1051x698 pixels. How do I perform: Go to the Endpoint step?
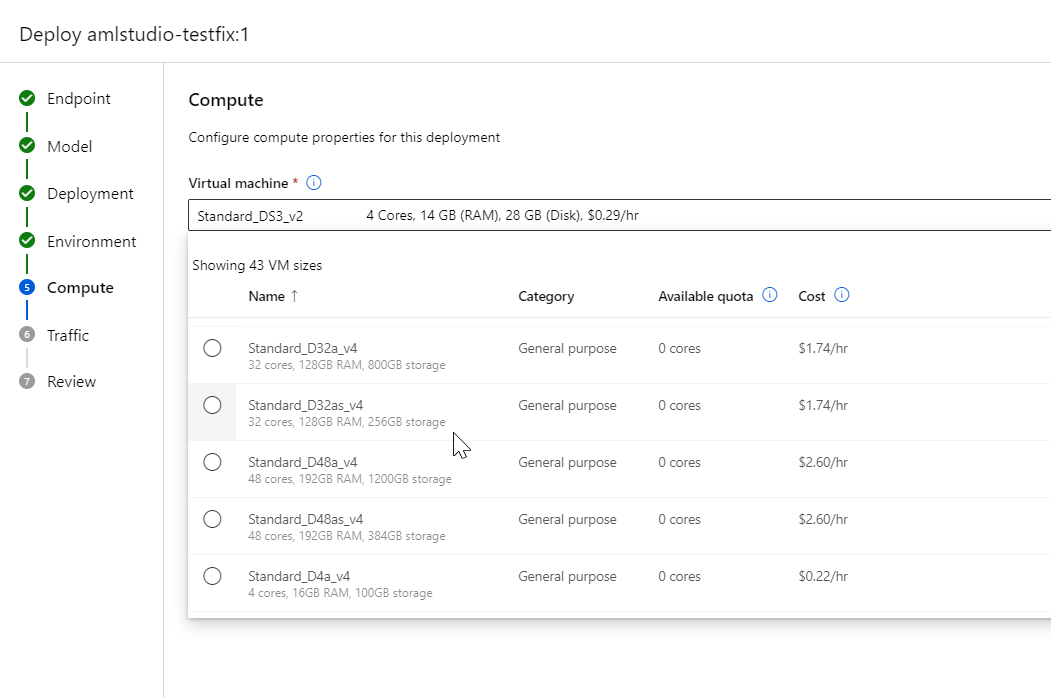coord(78,99)
